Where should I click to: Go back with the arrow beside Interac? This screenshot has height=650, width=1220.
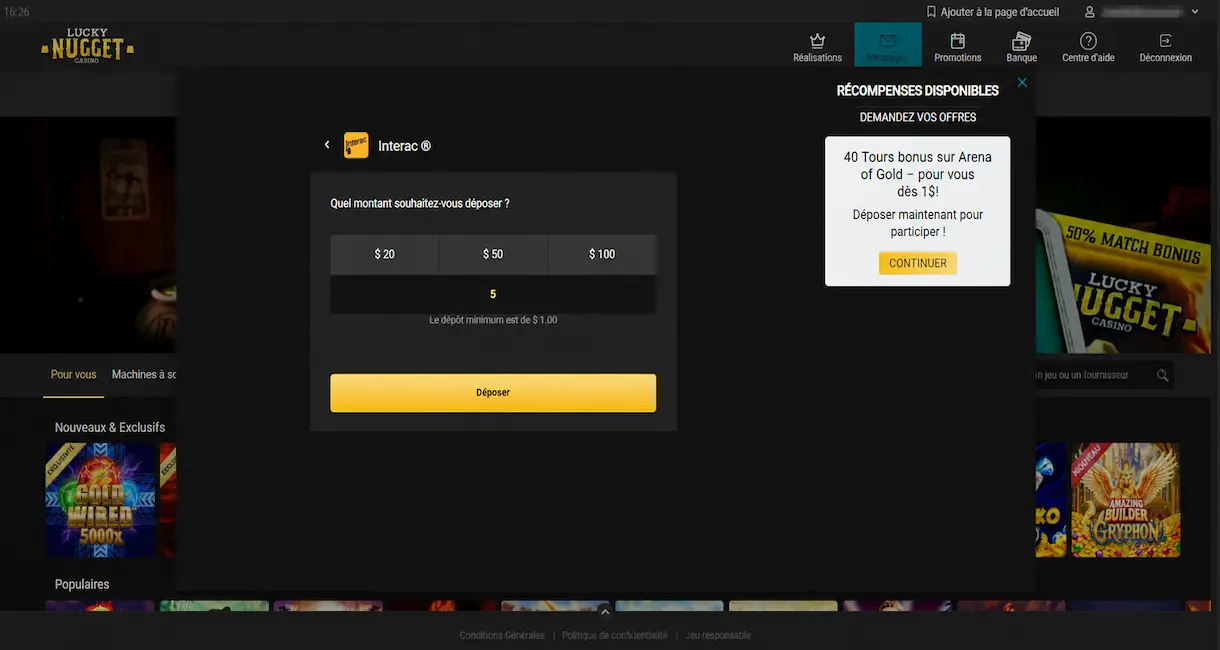tap(327, 145)
